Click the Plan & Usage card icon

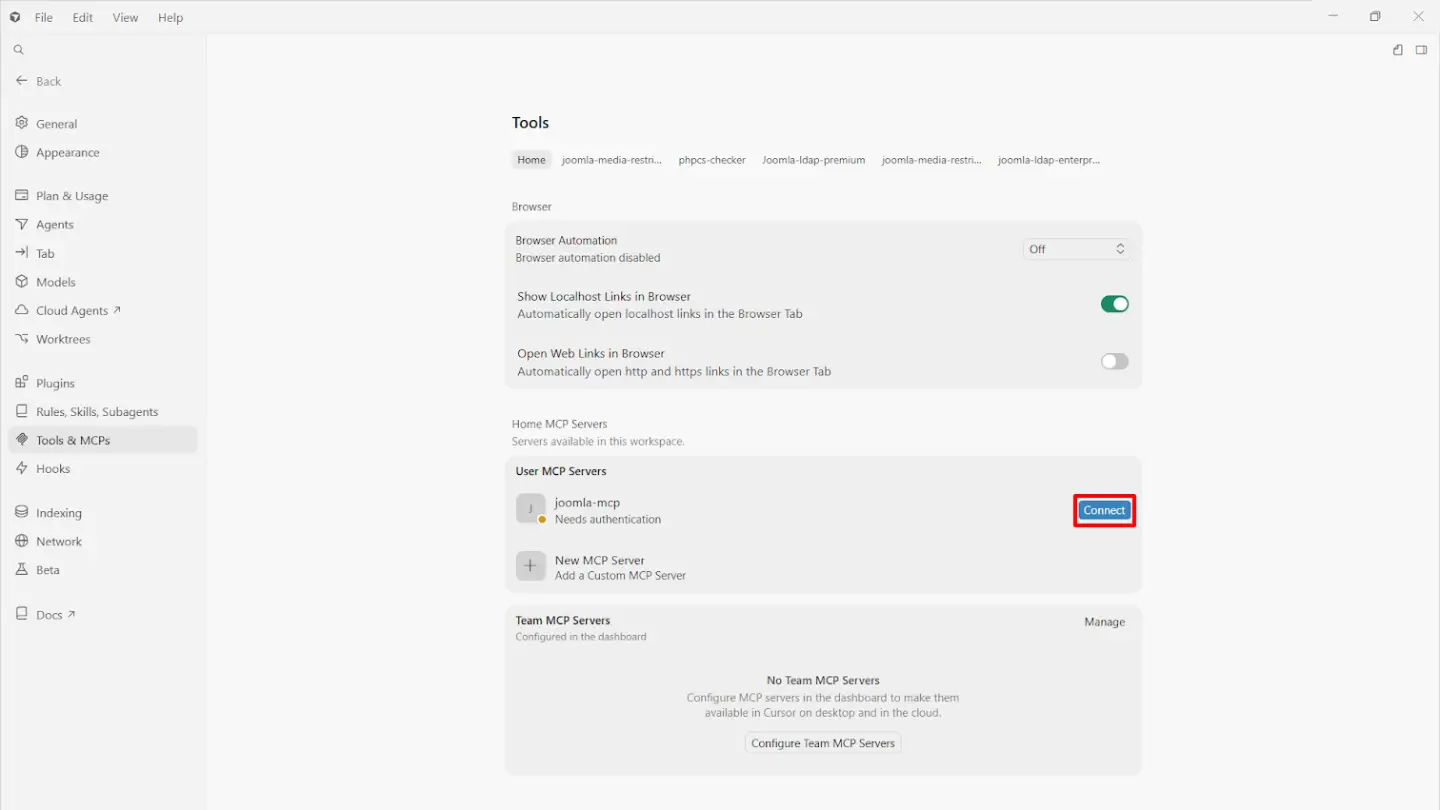(22, 195)
